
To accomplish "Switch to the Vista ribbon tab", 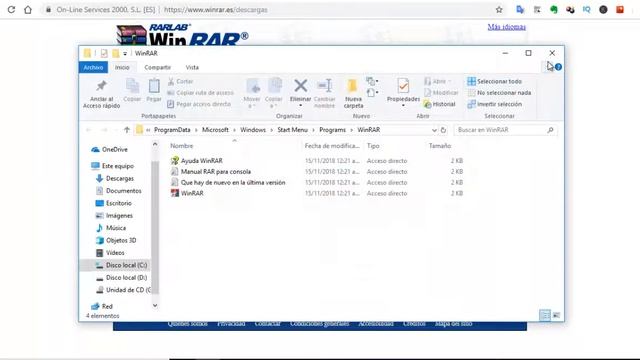I will point(192,67).
